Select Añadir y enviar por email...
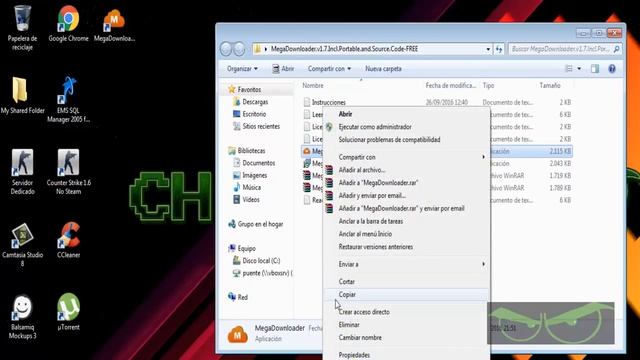Image resolution: width=640 pixels, height=360 pixels. (408, 196)
